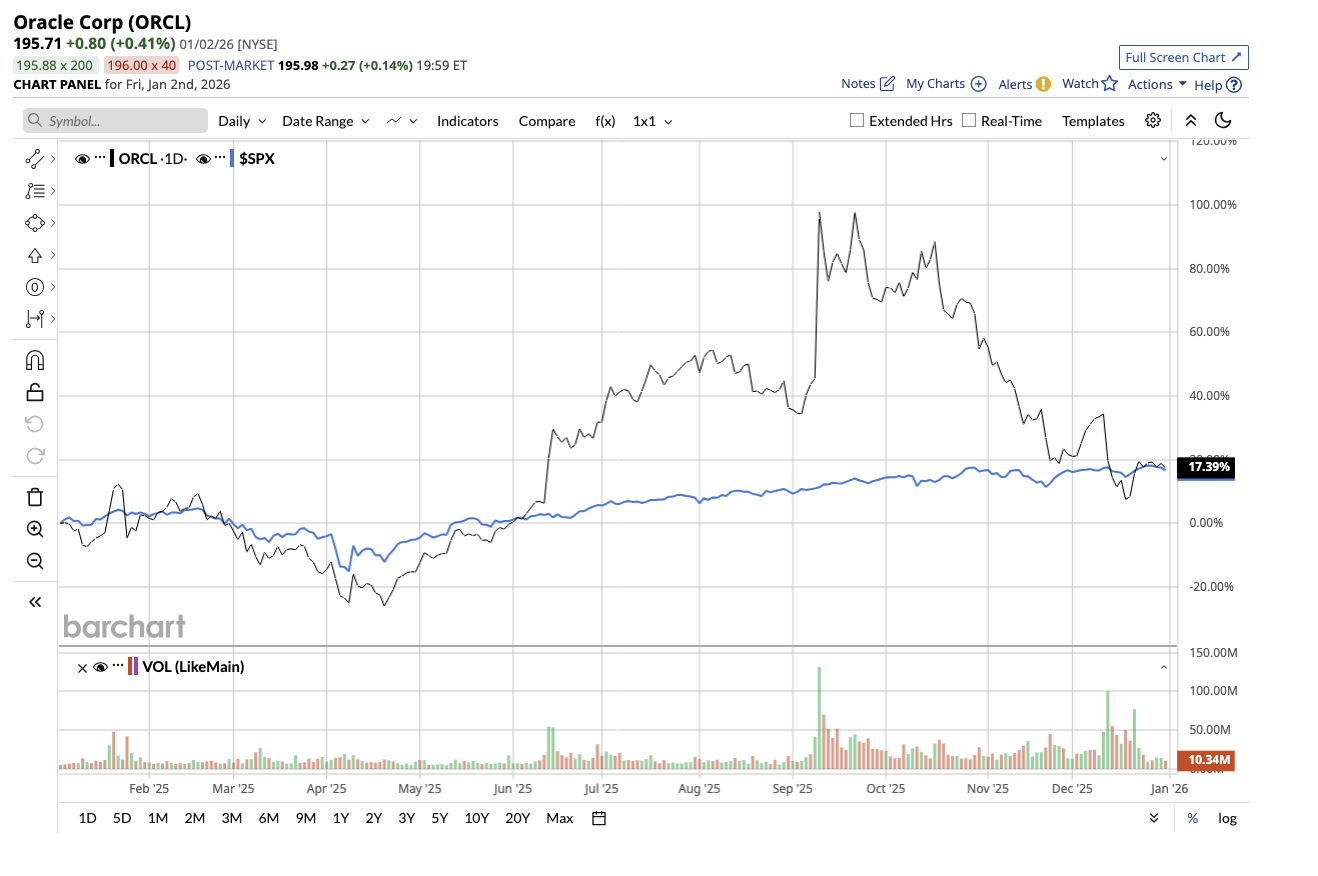The height and width of the screenshot is (876, 1318).
Task: Collapse the main chart pane chevron
Action: coord(1164,158)
